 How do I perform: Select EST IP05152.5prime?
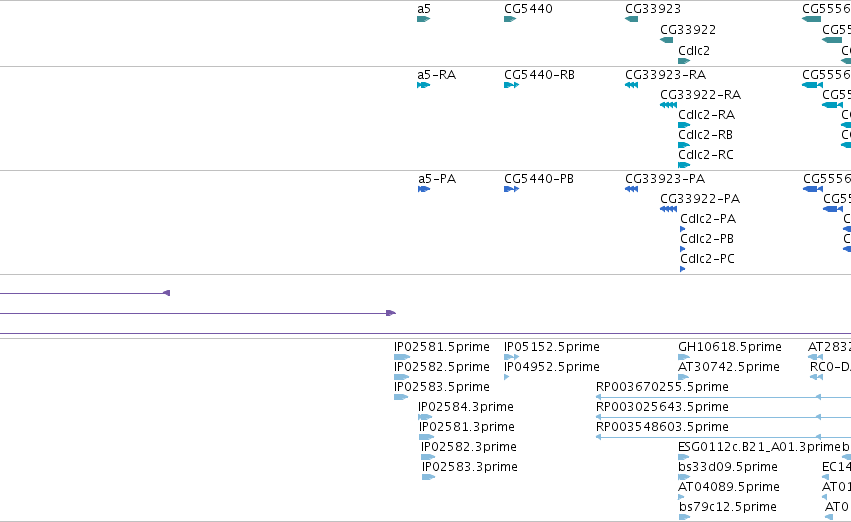coord(511,357)
